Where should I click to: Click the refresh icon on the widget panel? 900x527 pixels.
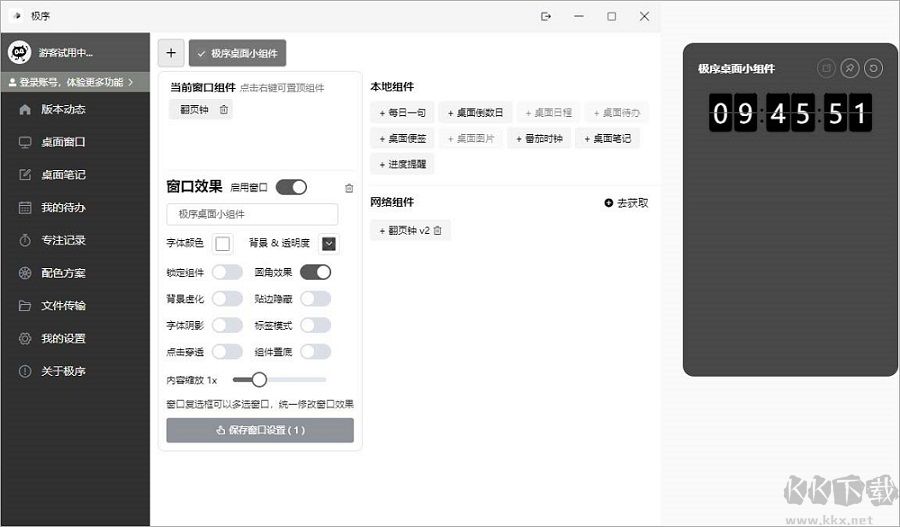(874, 68)
